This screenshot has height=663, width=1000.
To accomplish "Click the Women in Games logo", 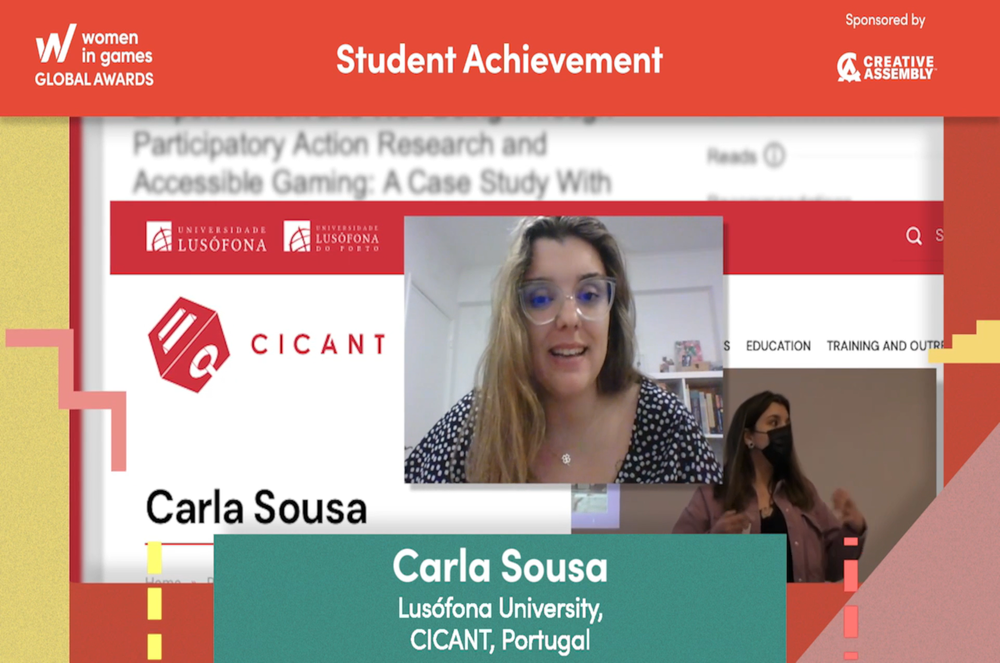I will (94, 56).
